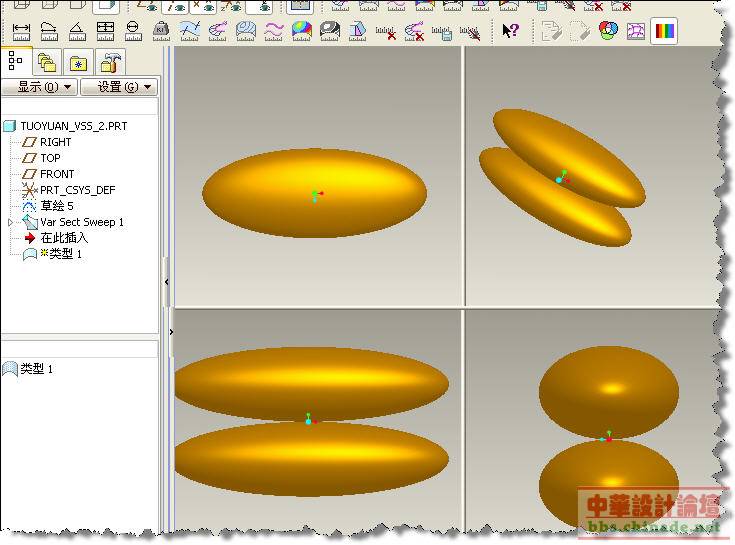Click the right arrow sash handle
Image resolution: width=735 pixels, height=545 pixels.
pyautogui.click(x=172, y=332)
